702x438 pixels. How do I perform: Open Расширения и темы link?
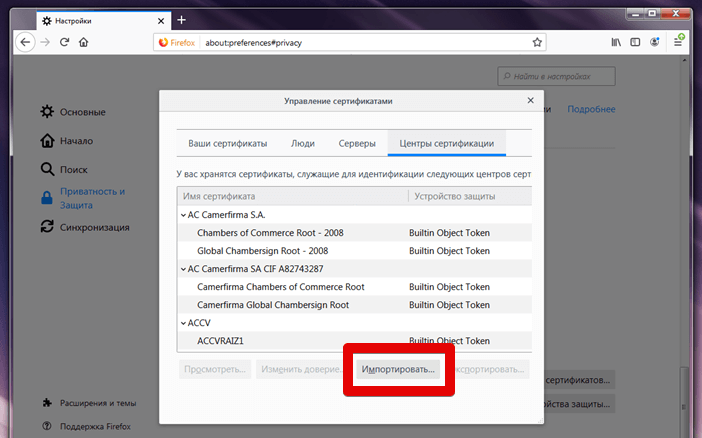coord(89,403)
